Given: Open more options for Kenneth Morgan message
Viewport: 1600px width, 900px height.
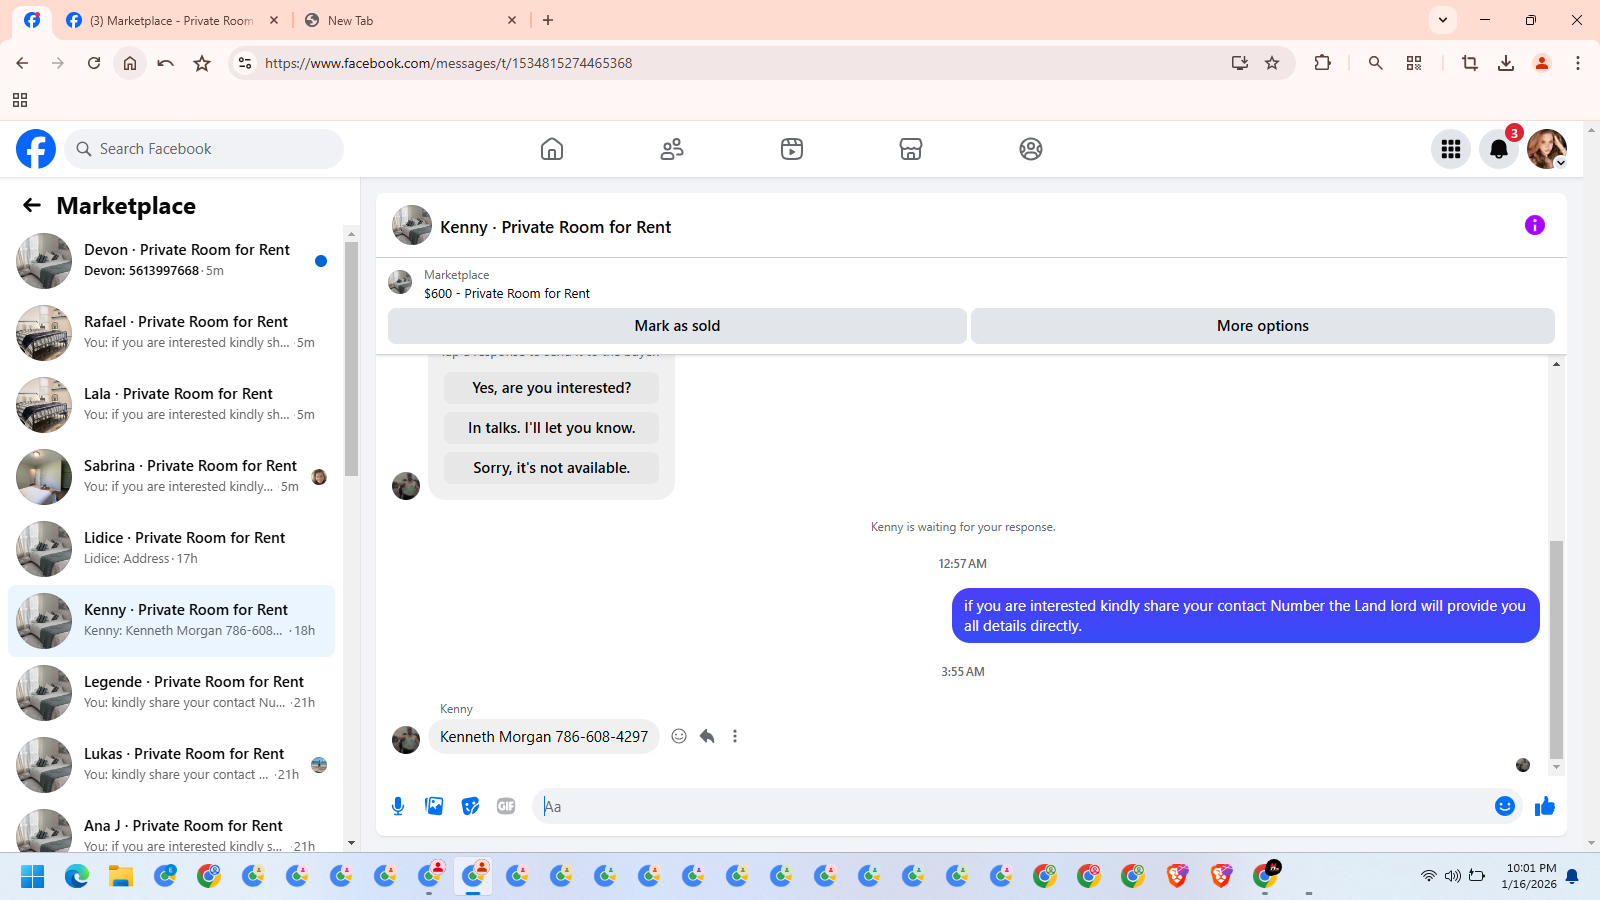Looking at the screenshot, I should pyautogui.click(x=735, y=736).
